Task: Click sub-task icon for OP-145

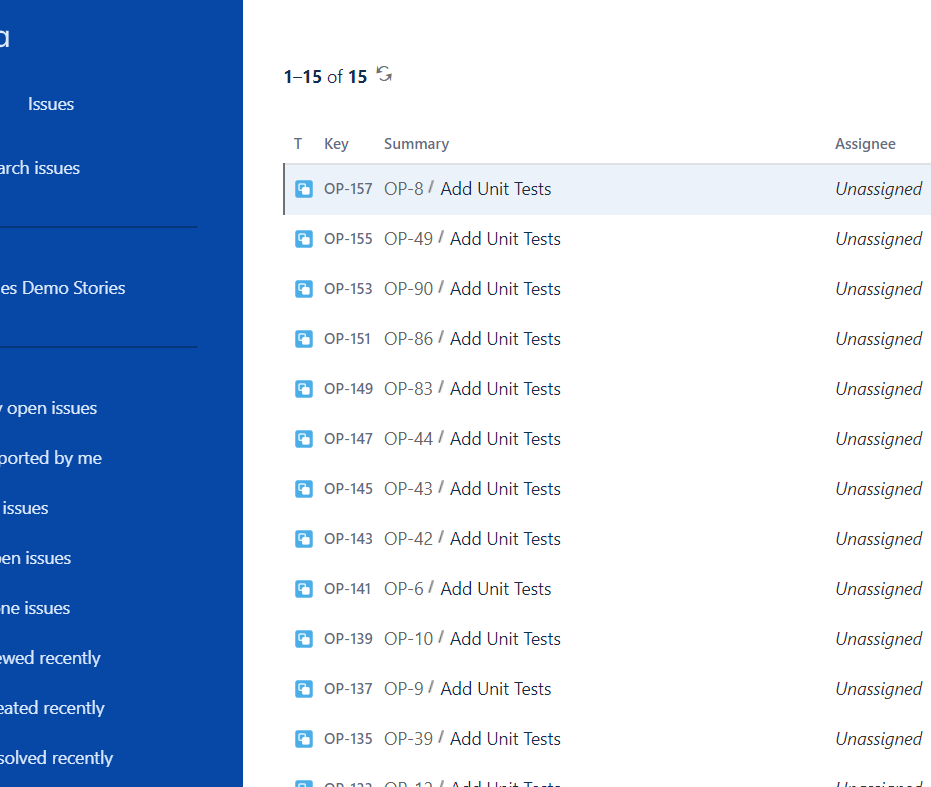Action: point(304,489)
